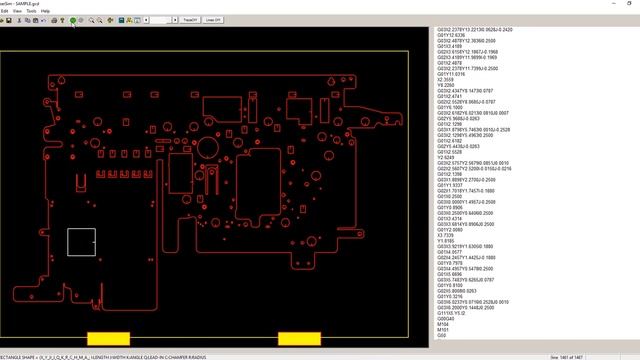The image size is (640, 360).
Task: Select the X3.7339 code line
Action: click(x=445, y=236)
